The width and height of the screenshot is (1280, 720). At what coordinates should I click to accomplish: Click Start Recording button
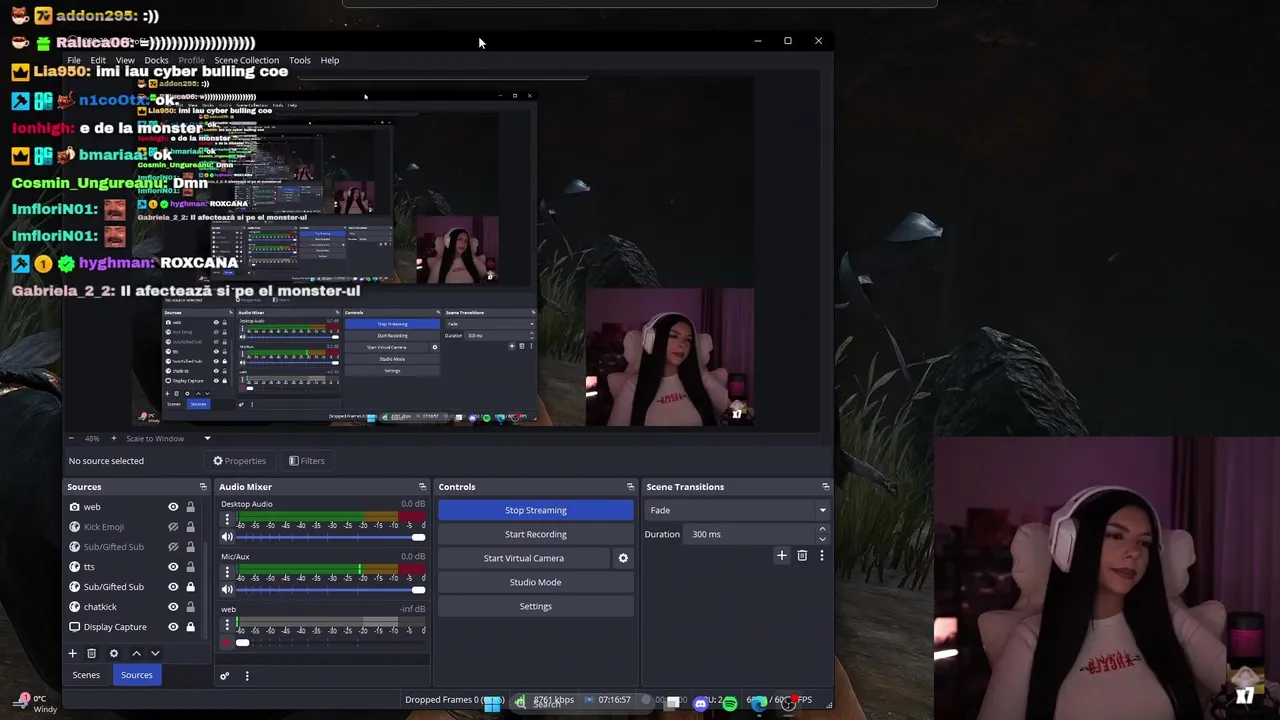(x=536, y=534)
